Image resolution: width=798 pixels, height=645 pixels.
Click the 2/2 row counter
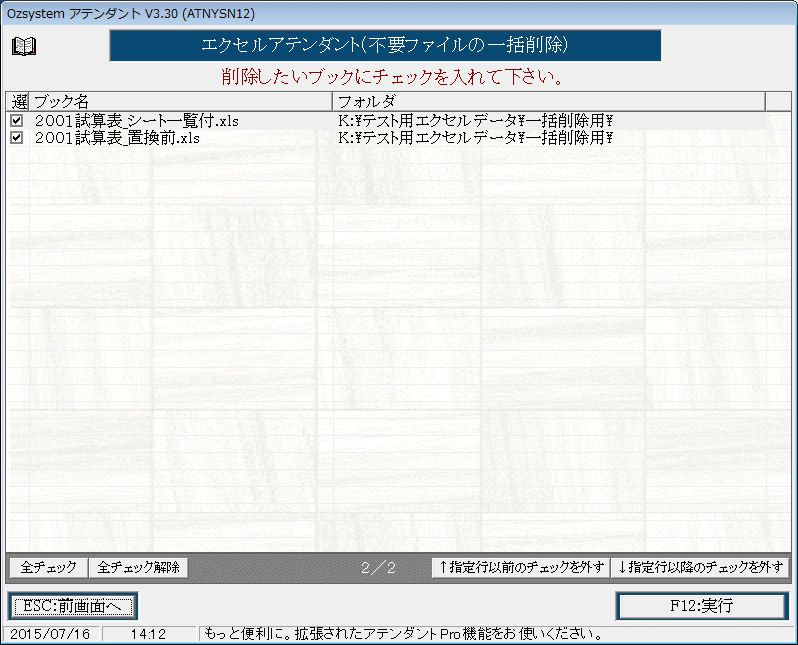pos(378,568)
